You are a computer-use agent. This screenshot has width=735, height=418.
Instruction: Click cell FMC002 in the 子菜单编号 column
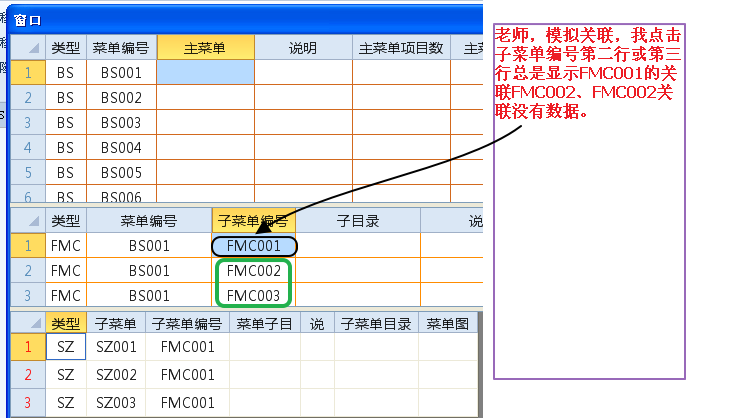click(254, 270)
